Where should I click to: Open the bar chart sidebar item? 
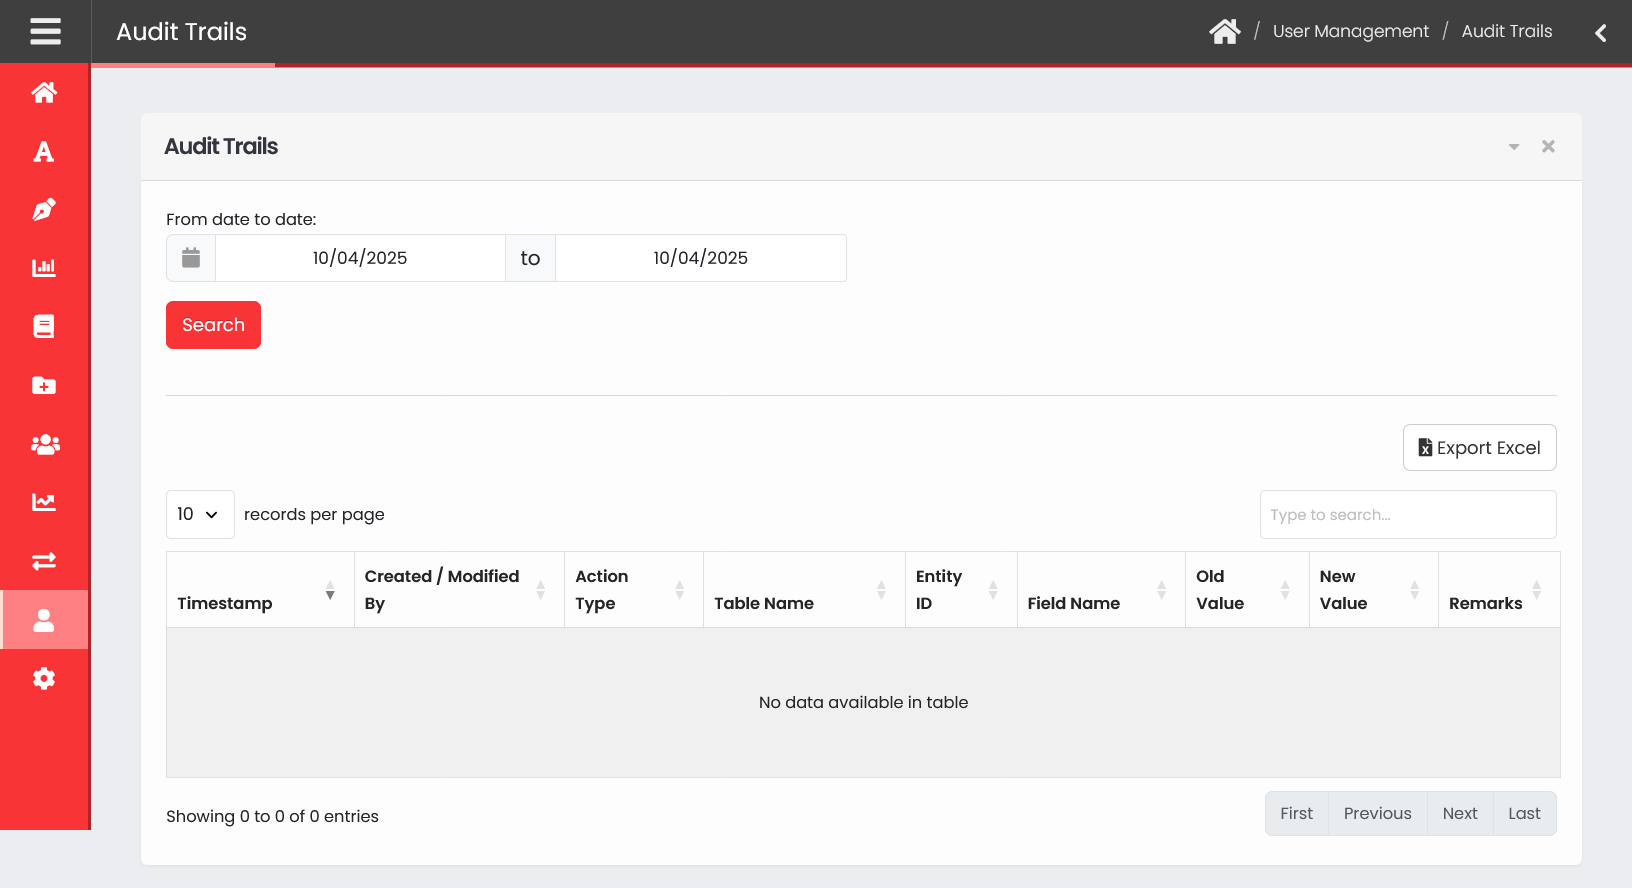click(x=44, y=268)
